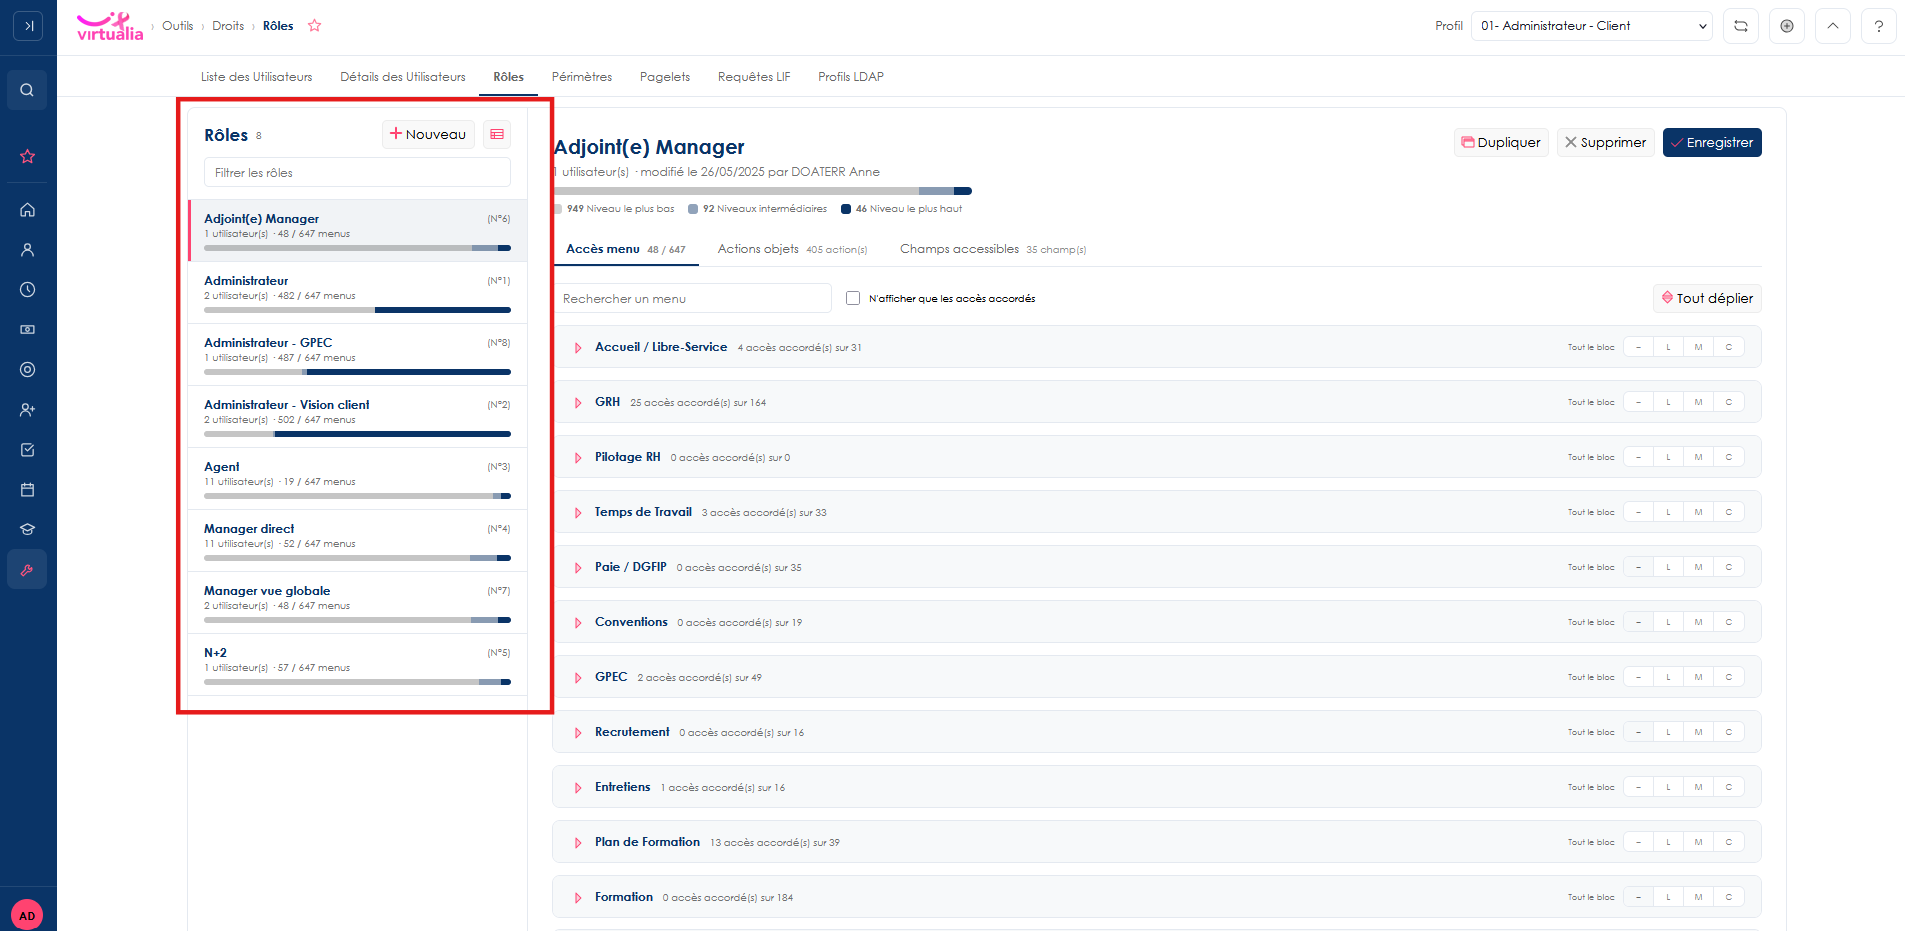Add Rôles page to favorites star
The width and height of the screenshot is (1905, 931).
(x=315, y=26)
